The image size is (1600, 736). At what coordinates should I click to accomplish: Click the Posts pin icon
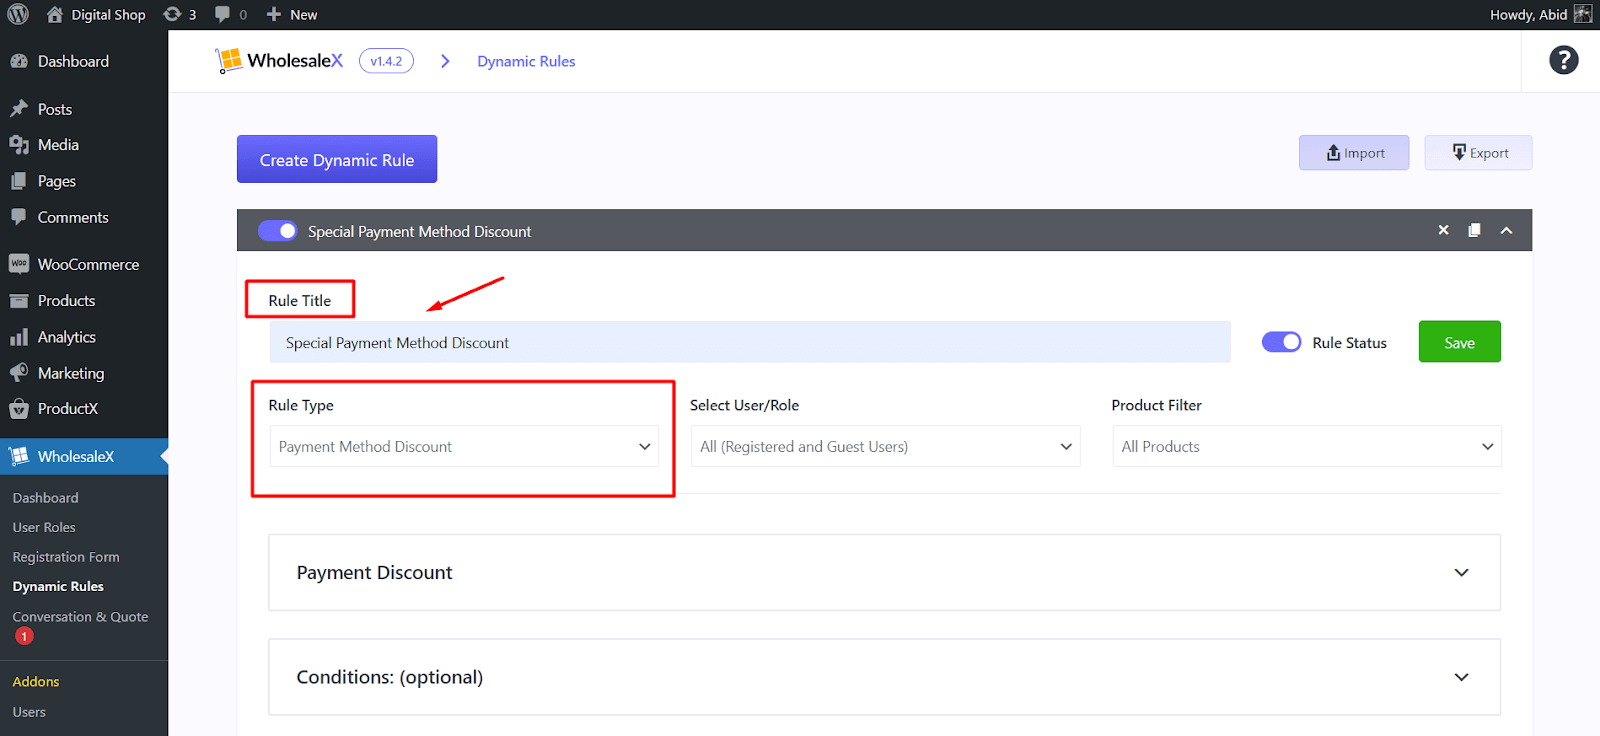point(19,108)
